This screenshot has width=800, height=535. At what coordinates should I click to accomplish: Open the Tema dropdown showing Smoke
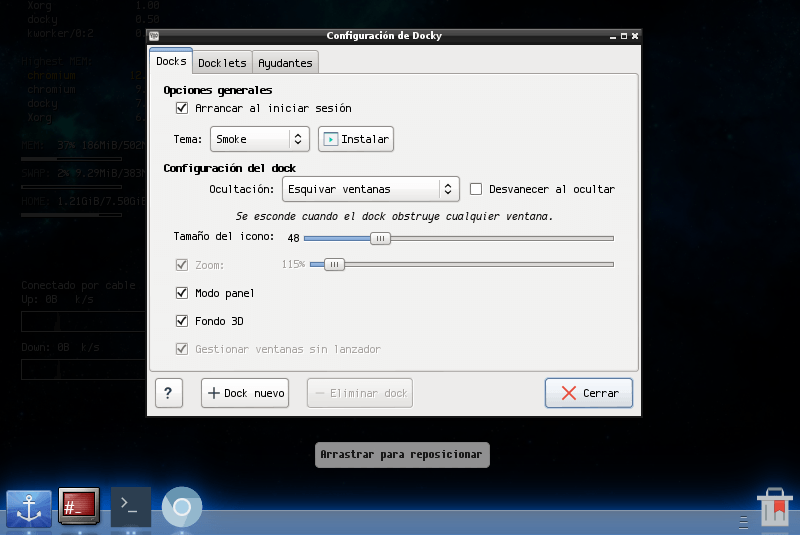pyautogui.click(x=260, y=139)
